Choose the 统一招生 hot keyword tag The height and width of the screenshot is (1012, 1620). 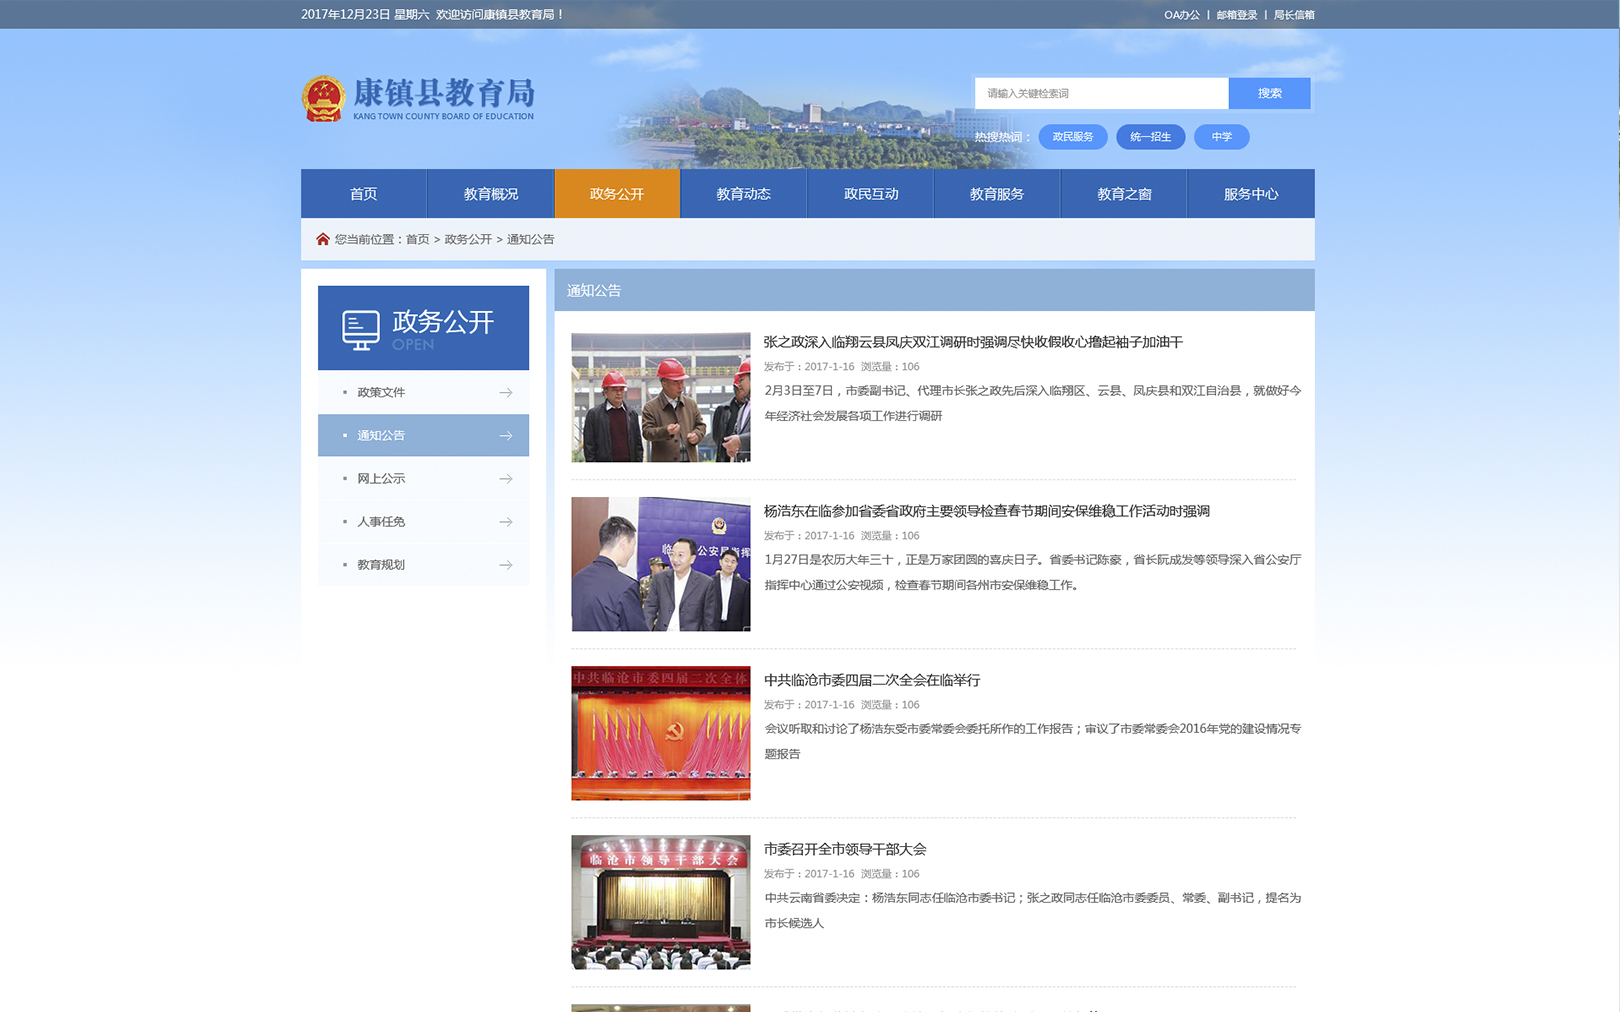point(1150,137)
